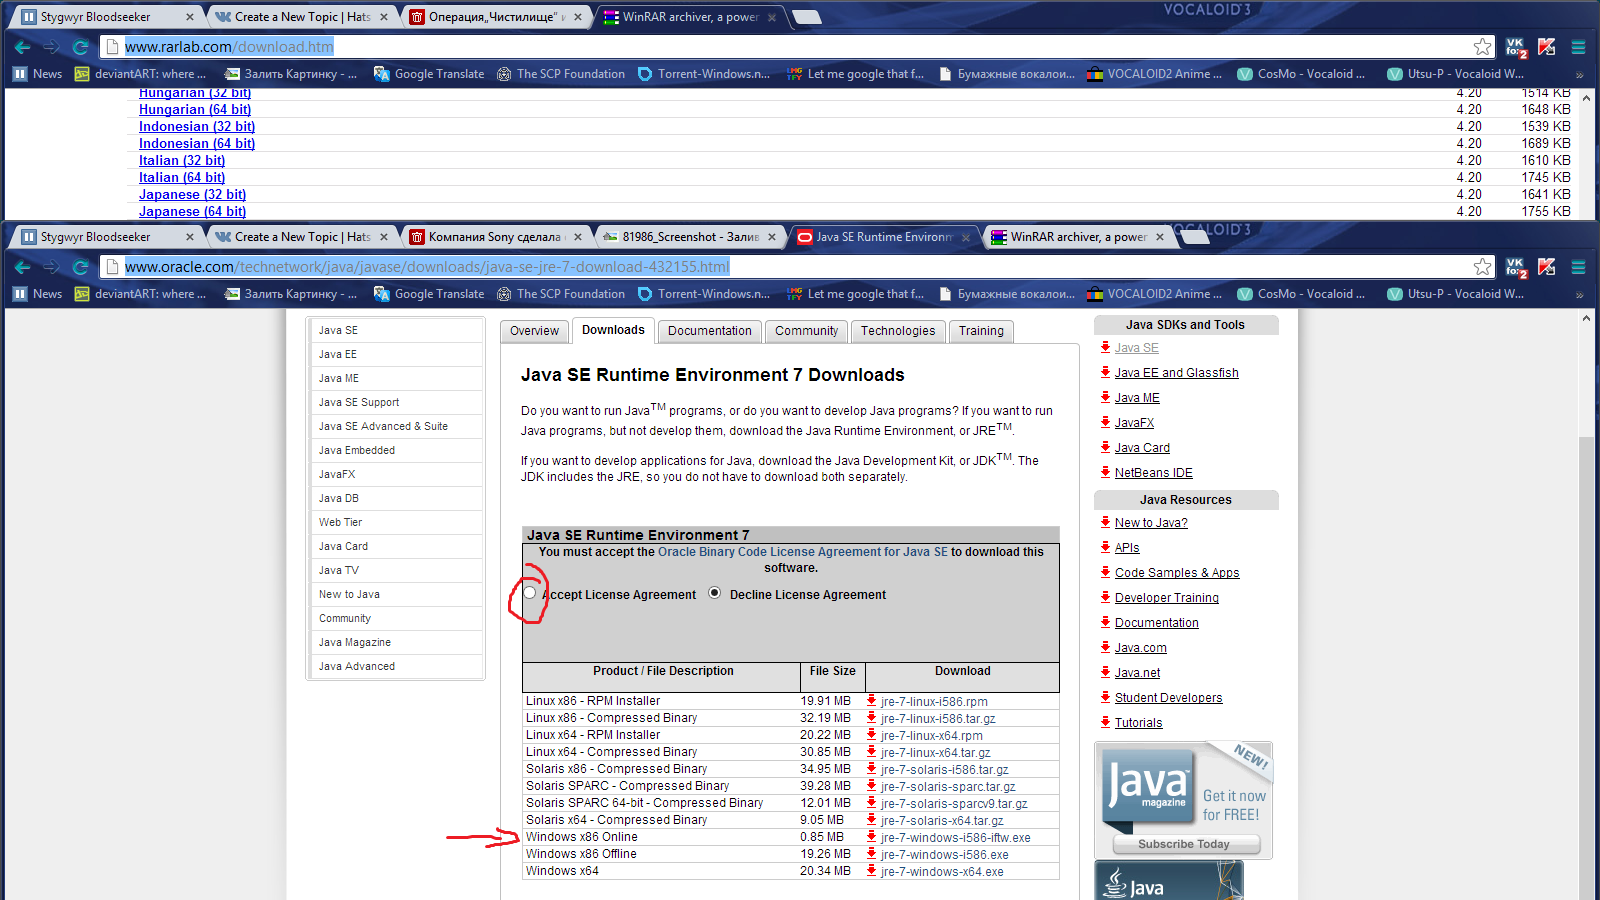Viewport: 1600px width, 900px height.
Task: Bookmark the Oracle page with the star
Action: tap(1482, 267)
